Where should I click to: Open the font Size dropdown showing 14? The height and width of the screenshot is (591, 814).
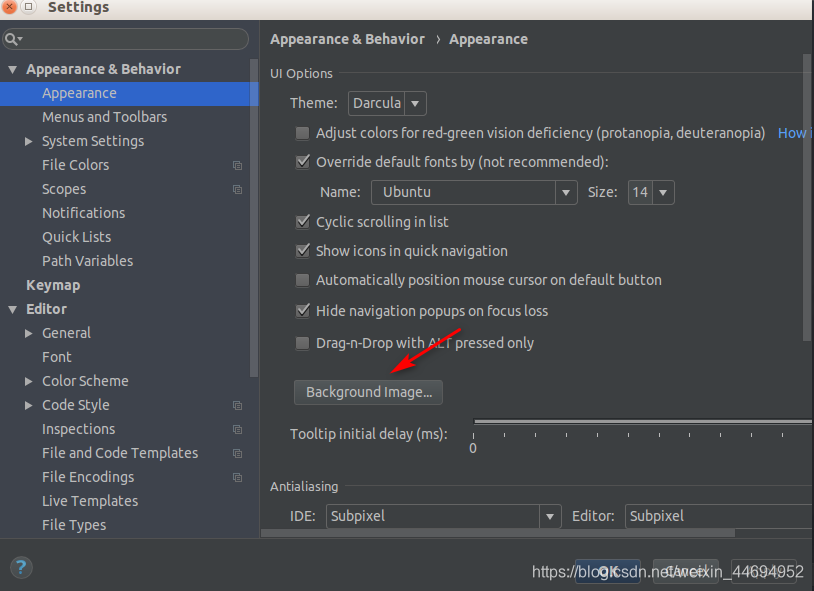651,192
